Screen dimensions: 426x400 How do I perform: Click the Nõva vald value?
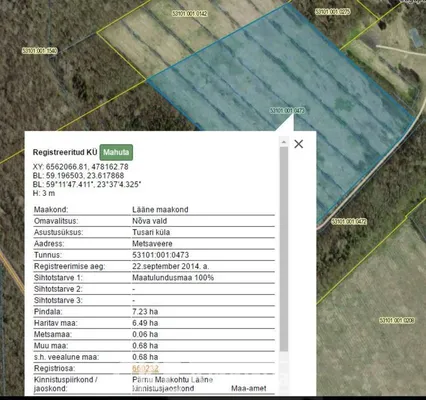[x=150, y=221]
